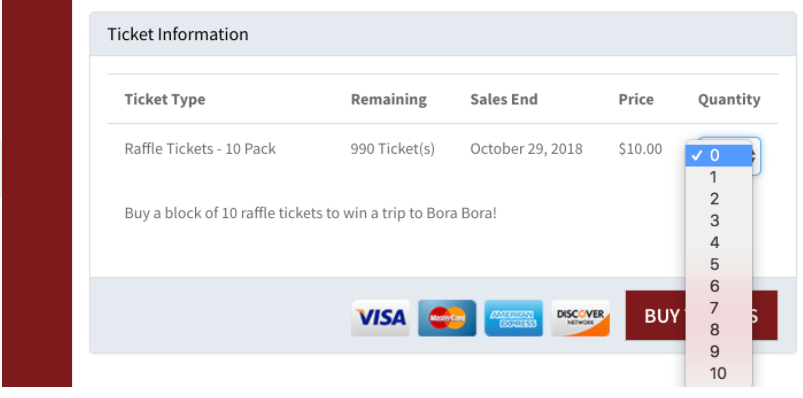Click the Quantity column header
This screenshot has height=398, width=803.
click(729, 99)
